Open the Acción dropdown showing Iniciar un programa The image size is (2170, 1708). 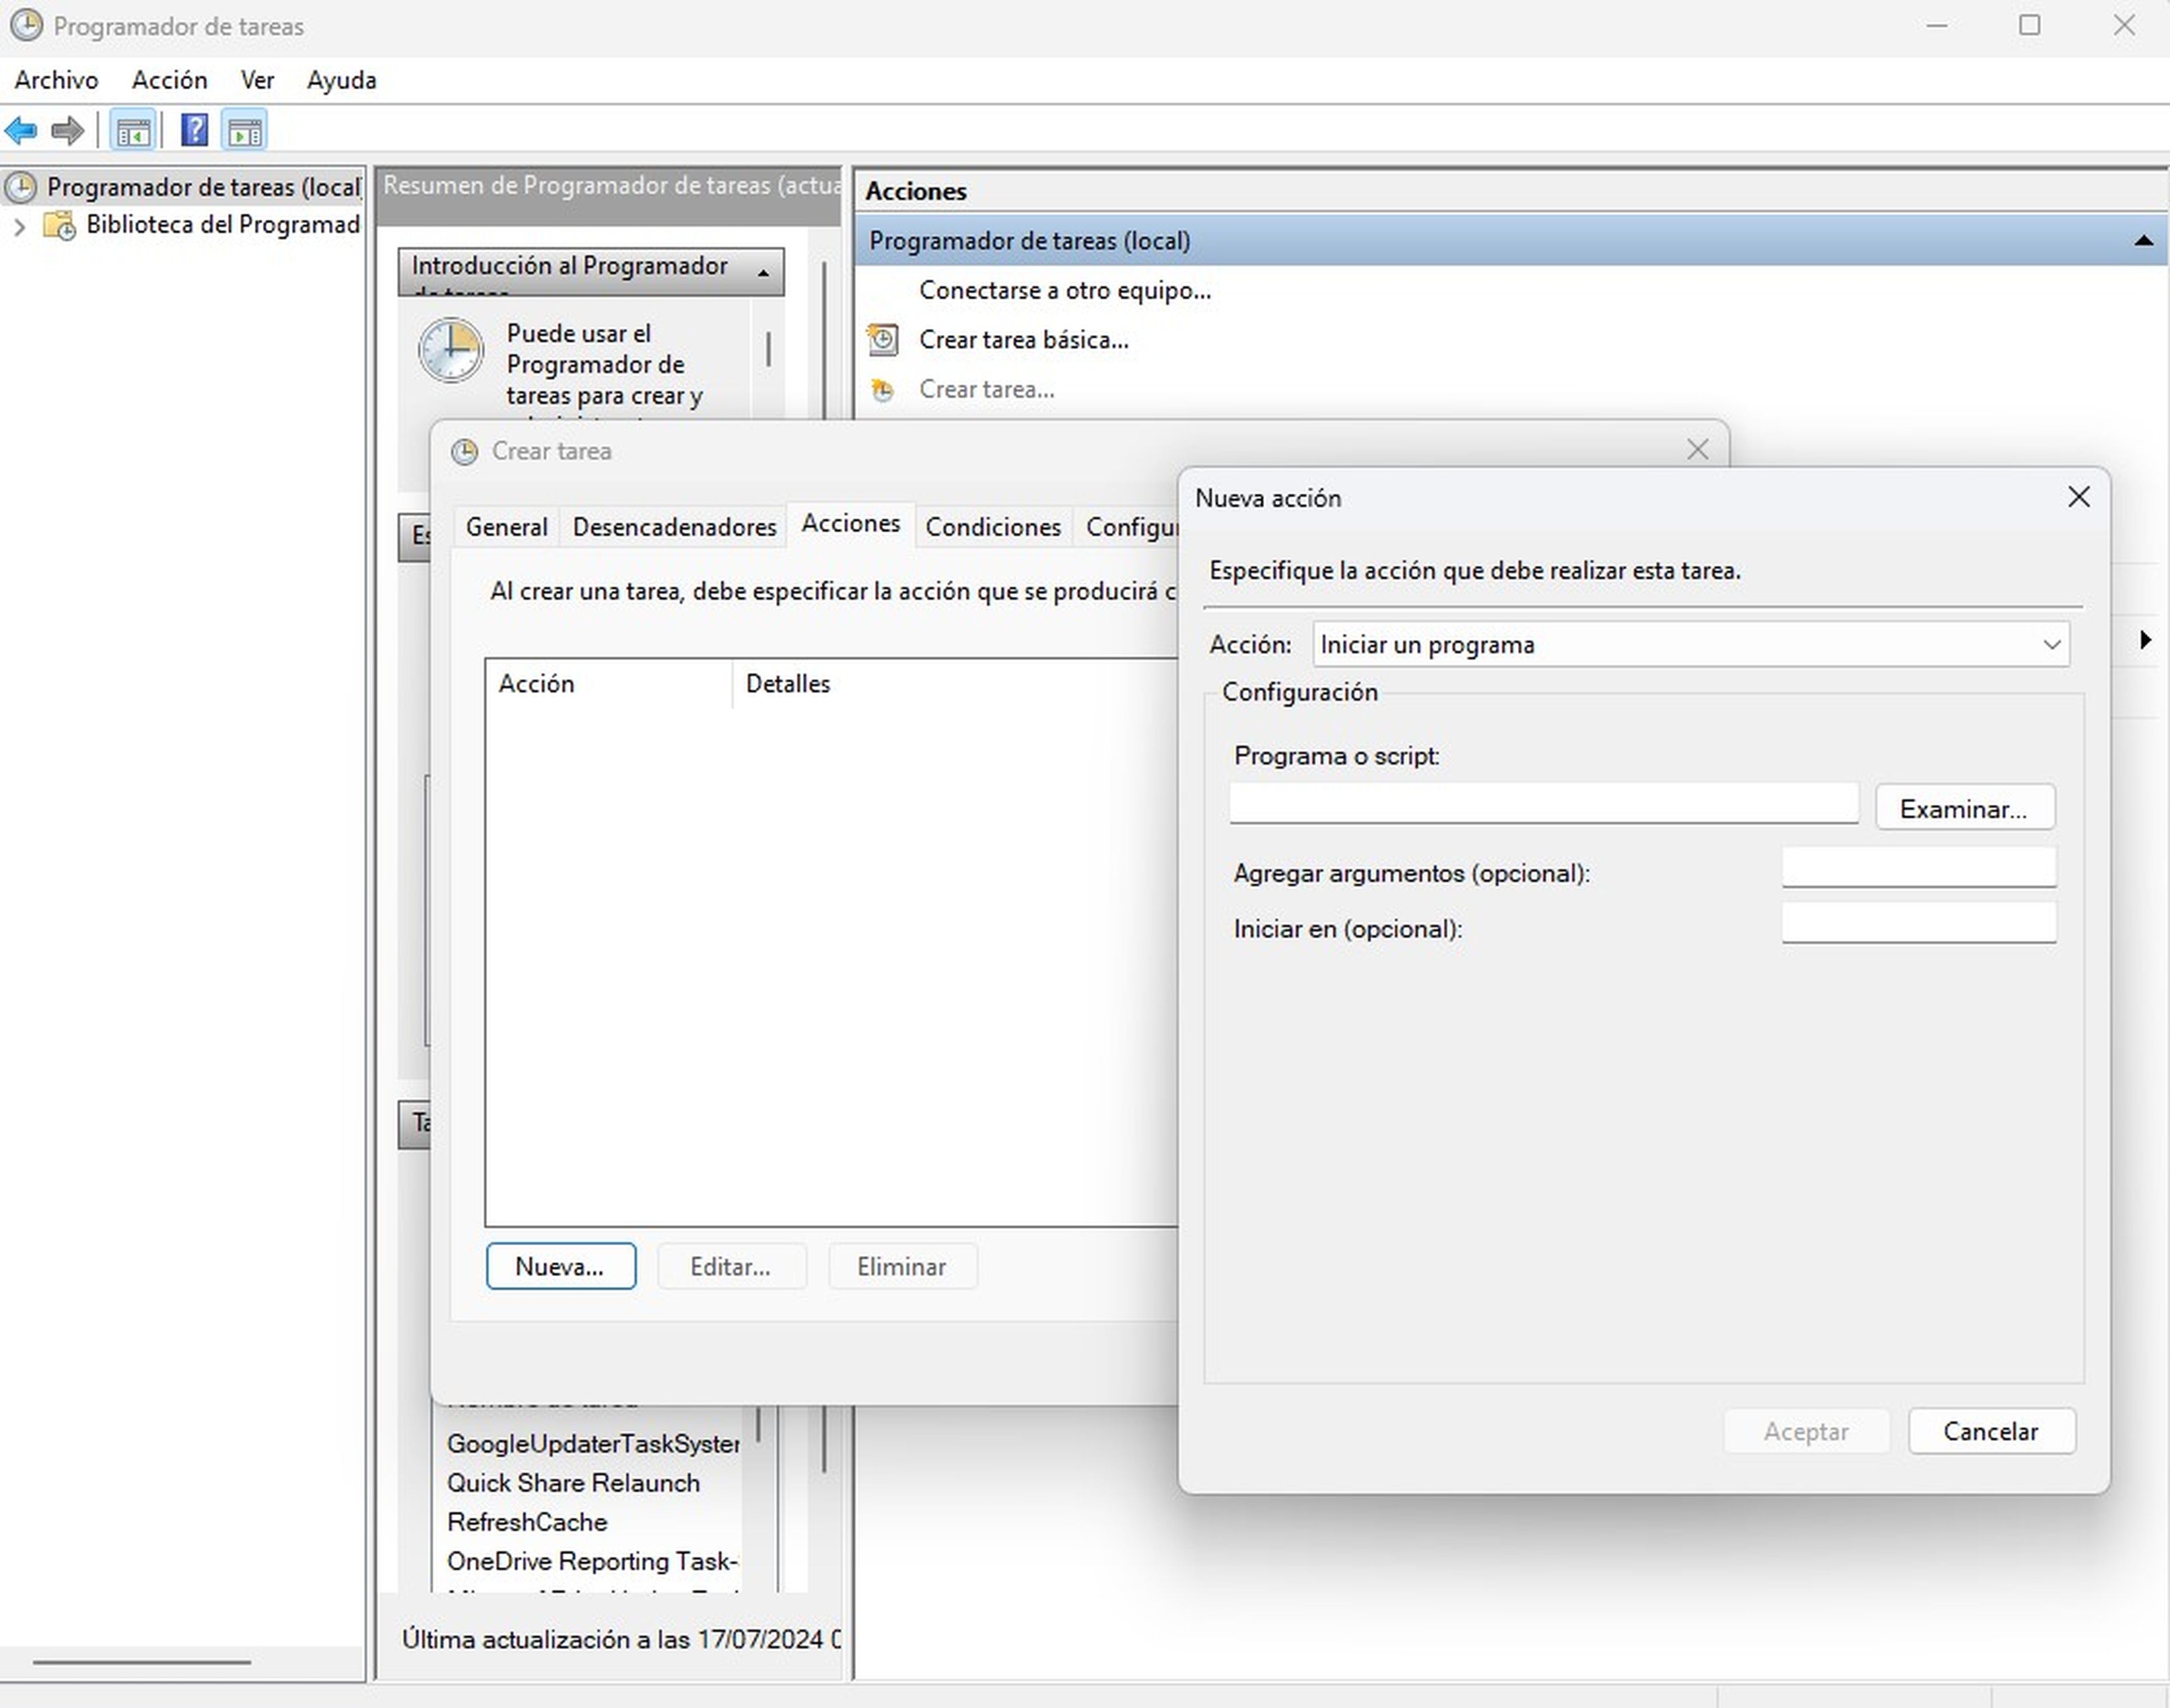1691,645
